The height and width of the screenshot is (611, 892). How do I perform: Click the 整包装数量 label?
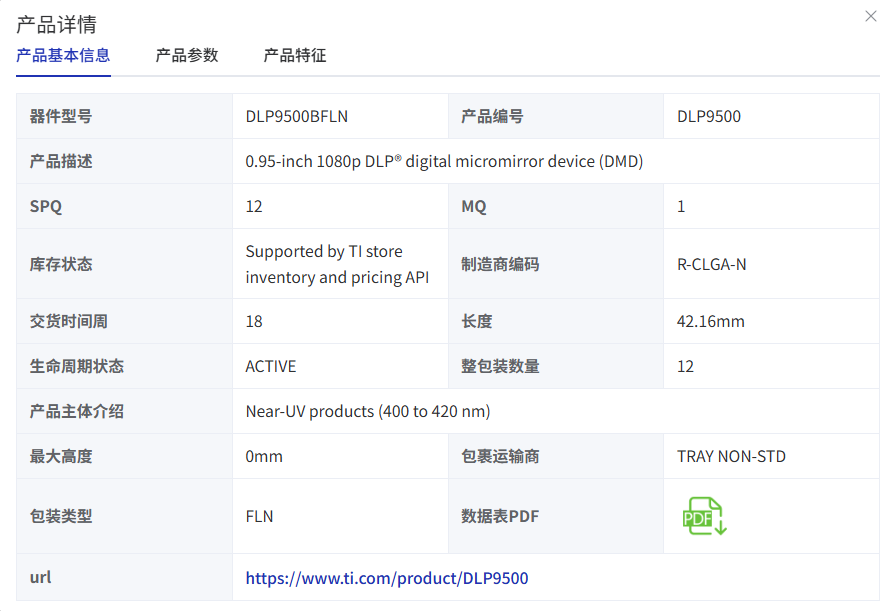[500, 366]
